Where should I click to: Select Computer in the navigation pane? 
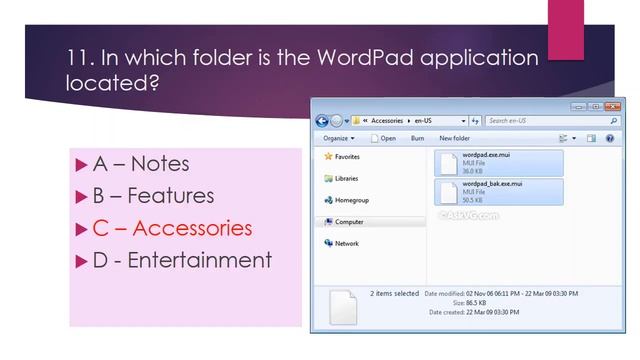coord(349,222)
